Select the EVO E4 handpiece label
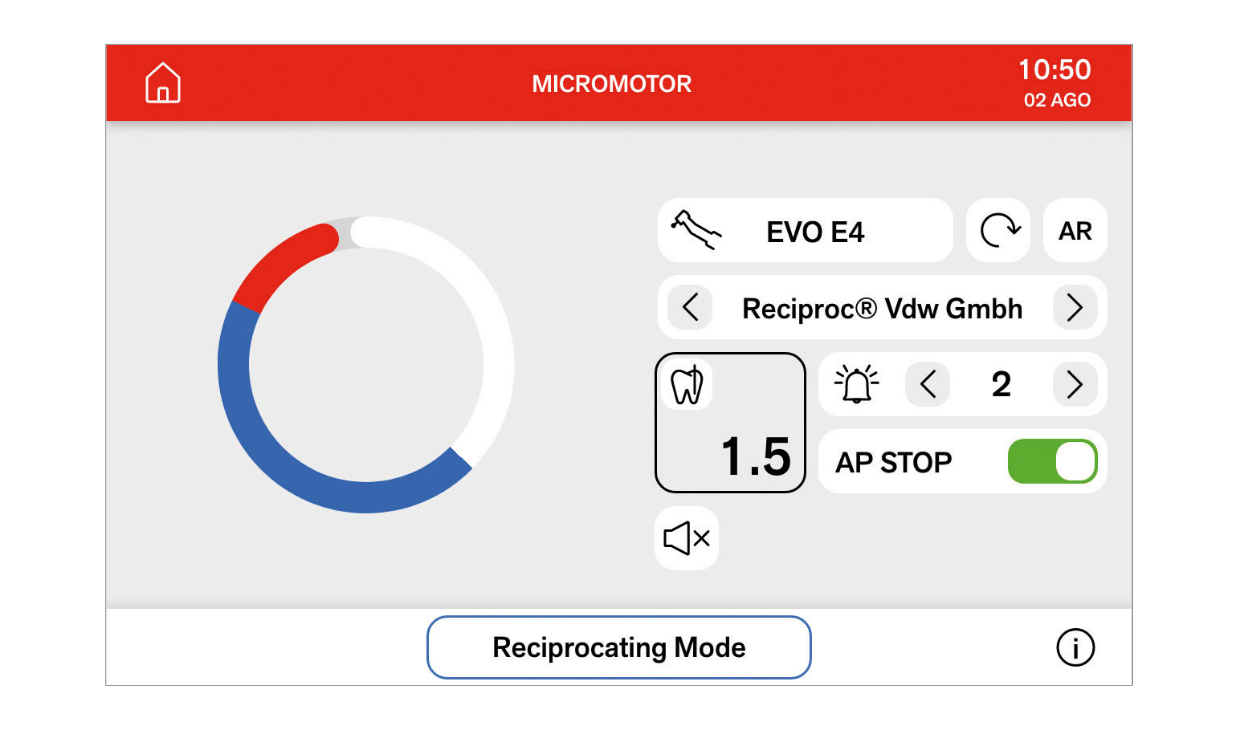Image resolution: width=1238 pixels, height=730 pixels. 815,232
